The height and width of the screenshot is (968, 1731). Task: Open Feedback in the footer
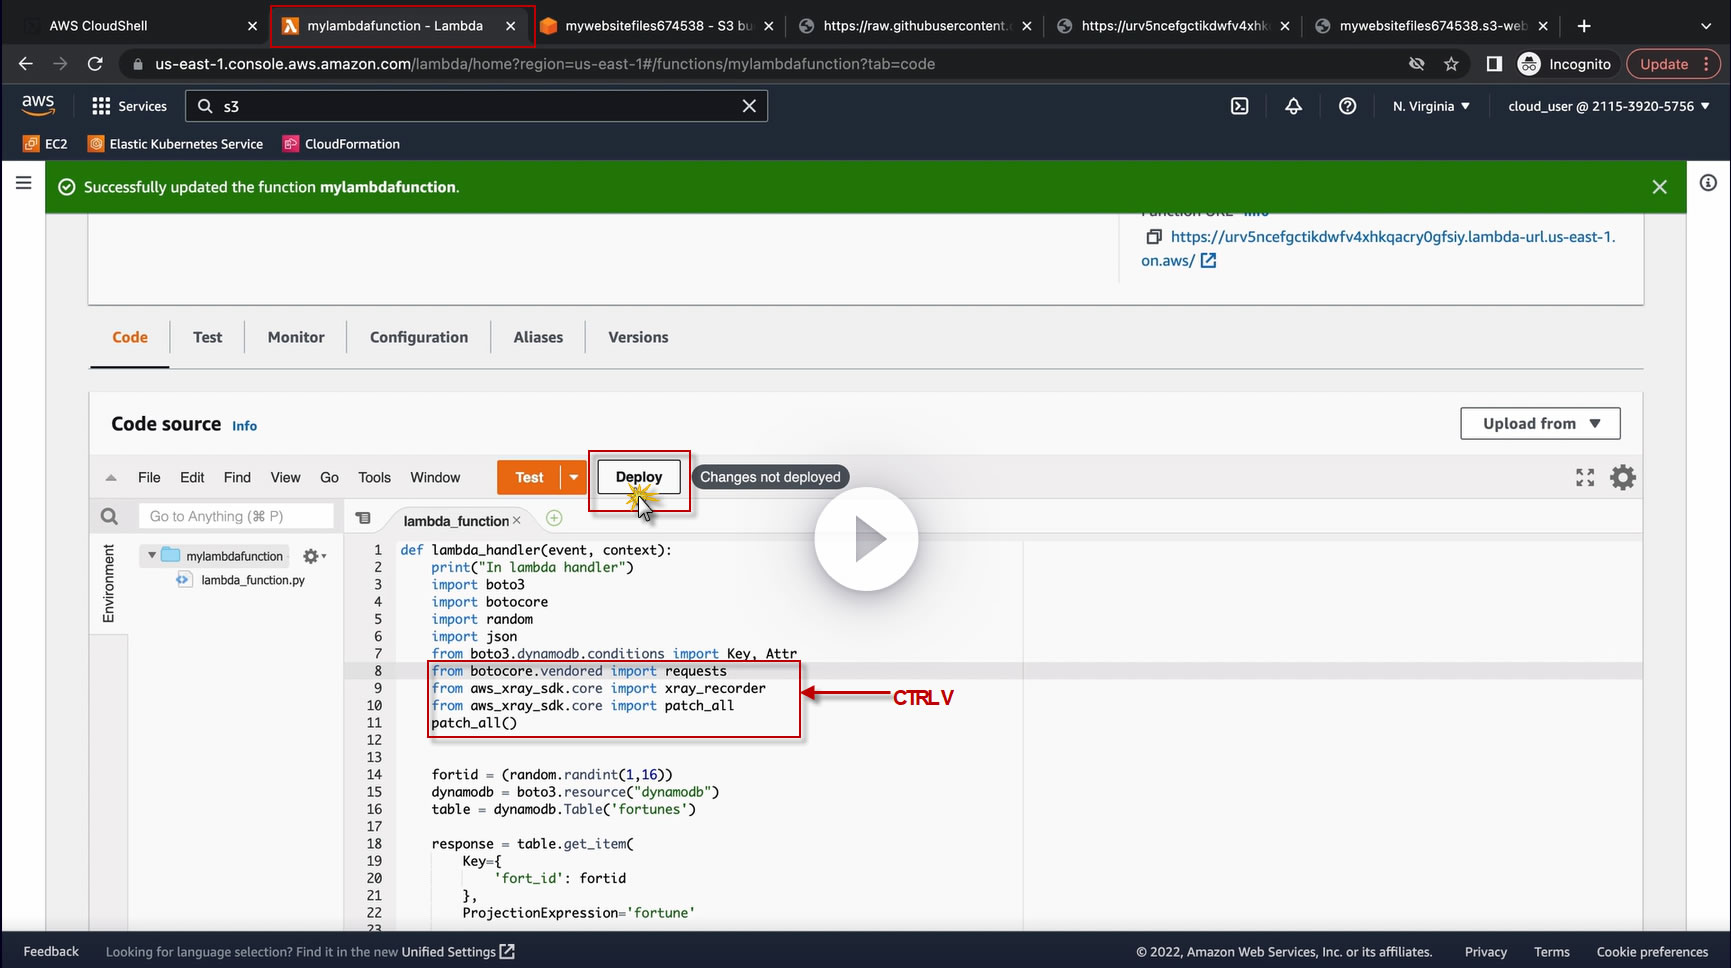(51, 952)
